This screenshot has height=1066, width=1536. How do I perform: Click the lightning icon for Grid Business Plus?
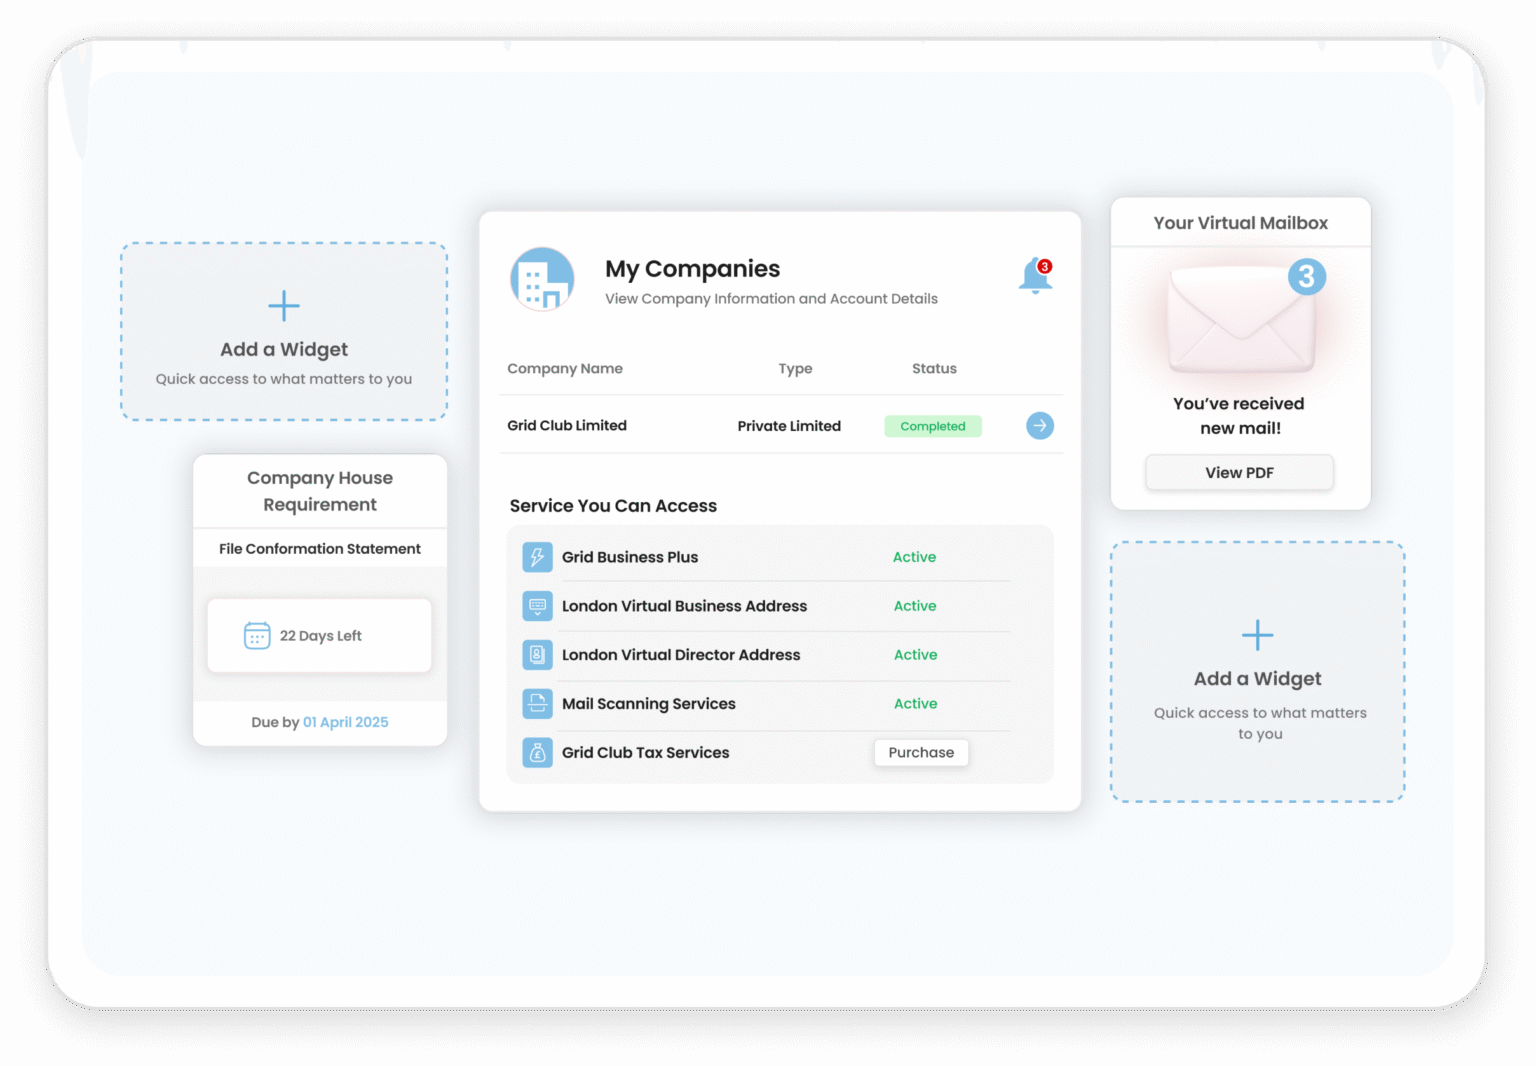click(x=538, y=557)
